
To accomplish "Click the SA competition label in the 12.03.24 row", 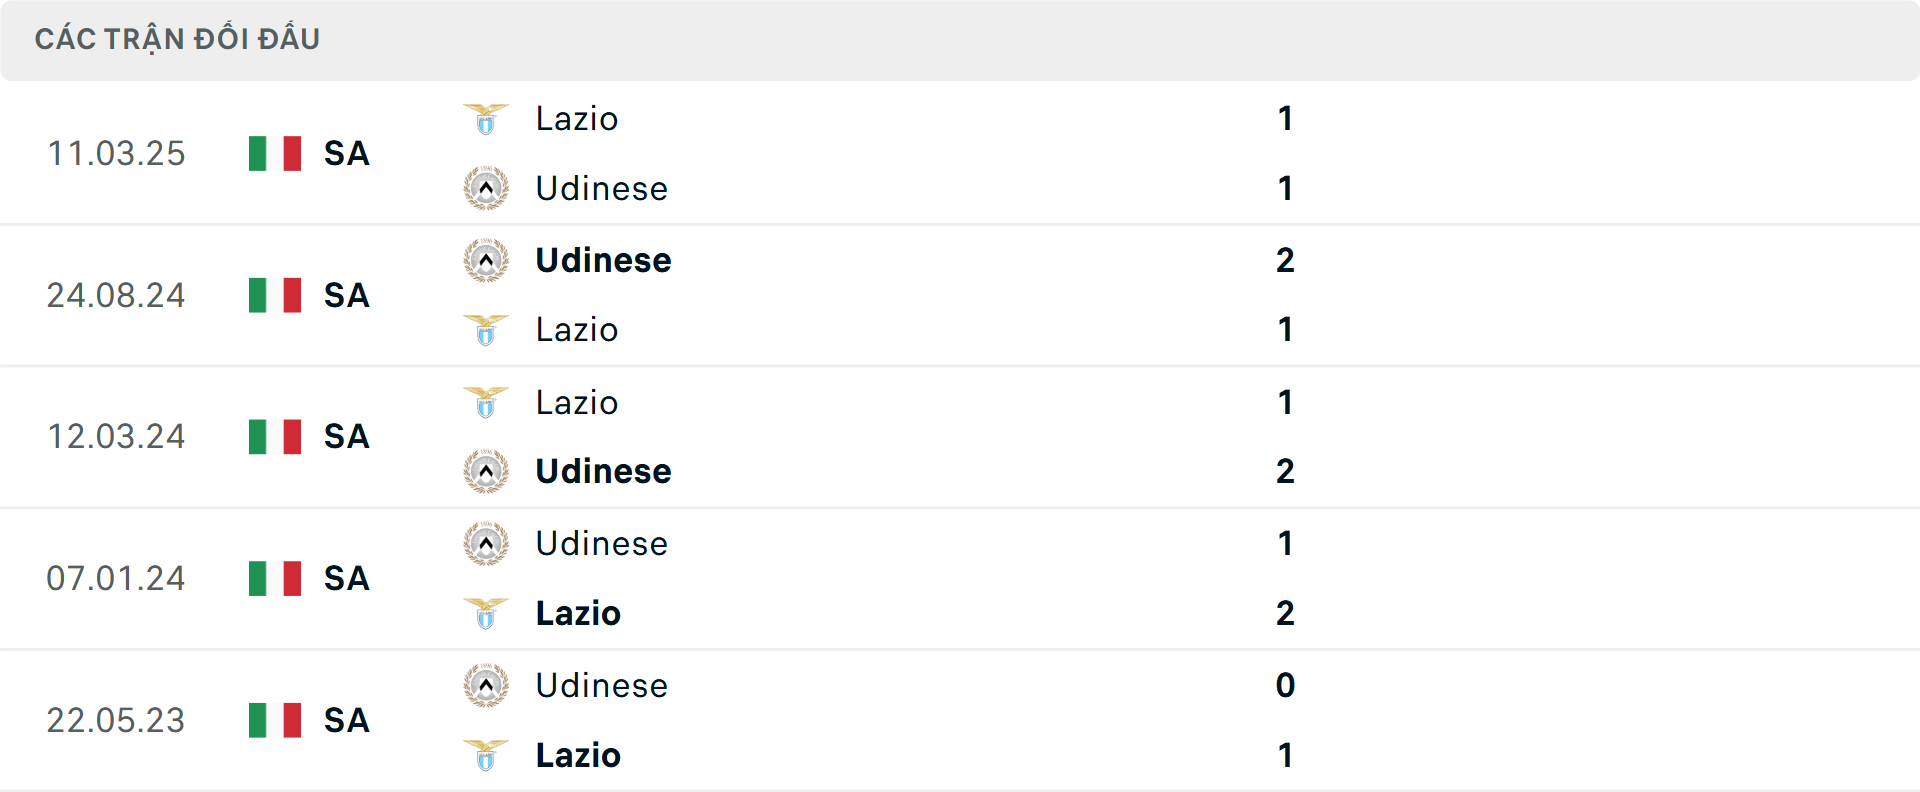I will coord(345,436).
